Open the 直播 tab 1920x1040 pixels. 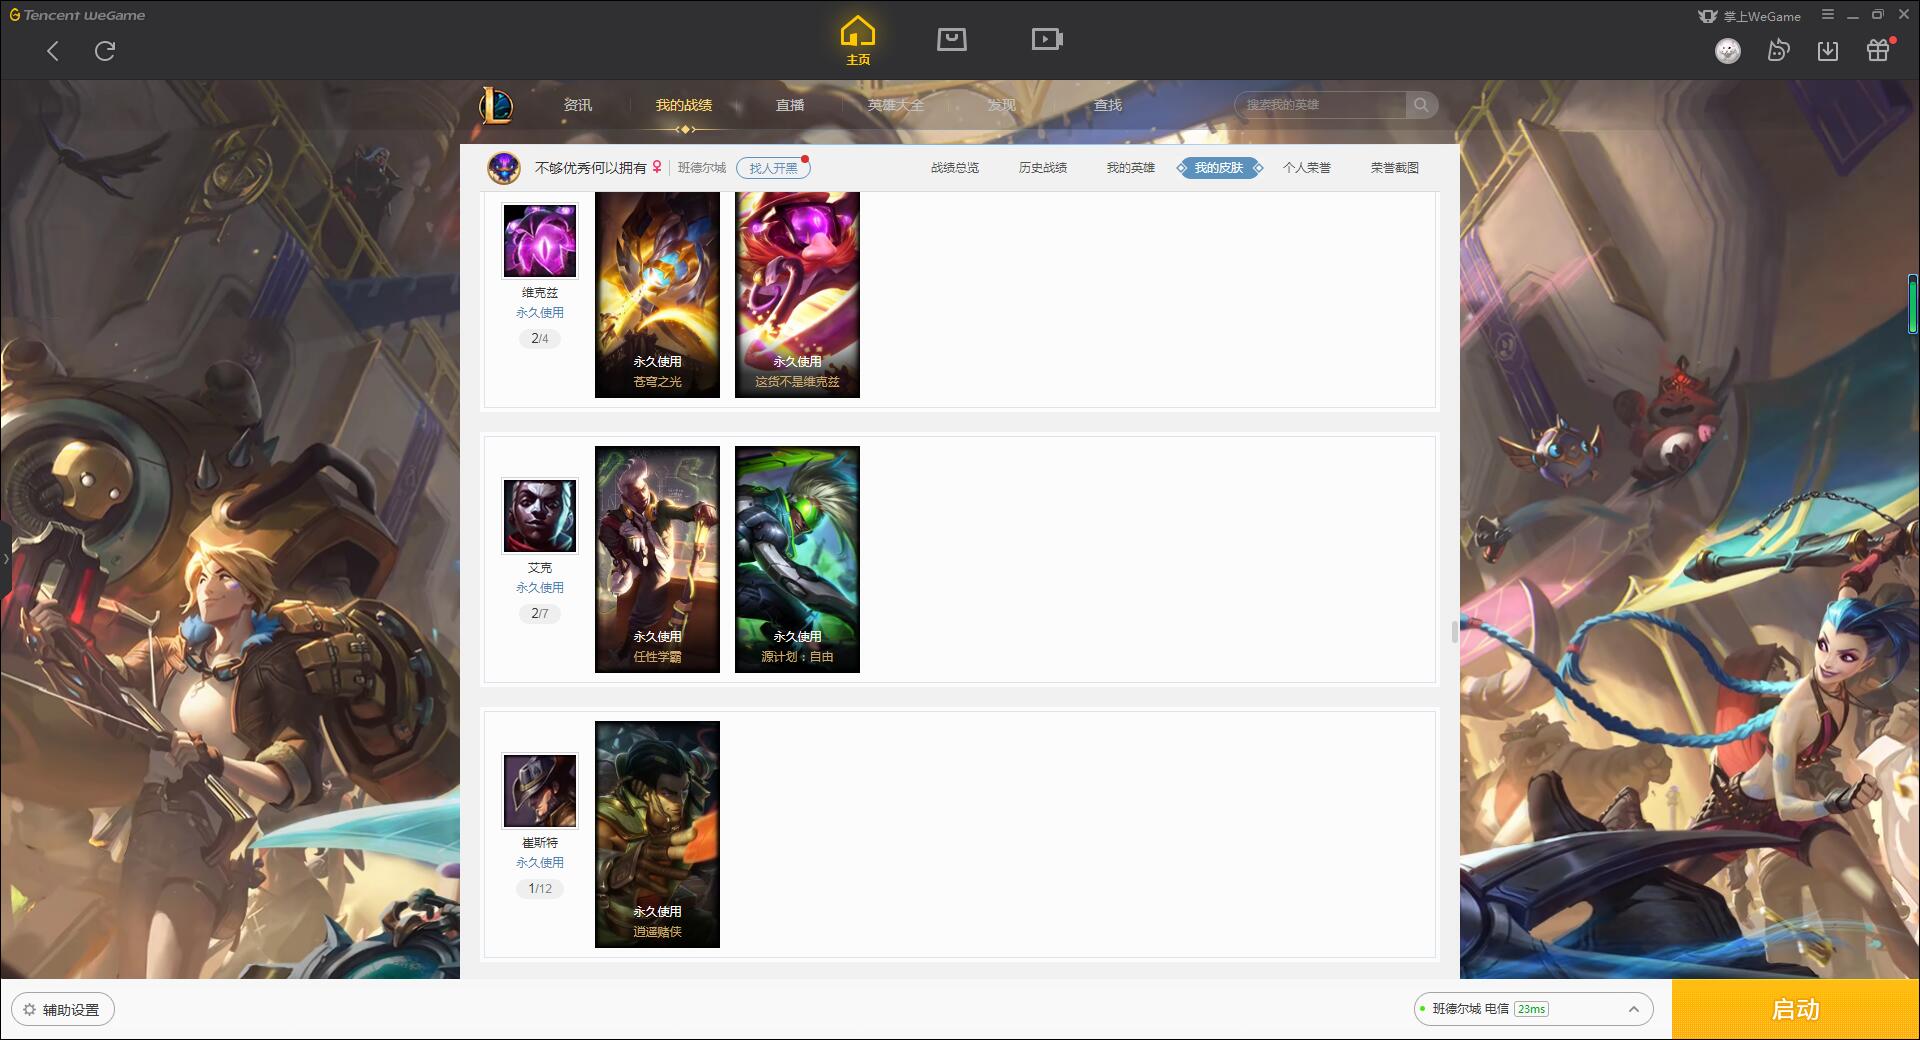coord(790,105)
